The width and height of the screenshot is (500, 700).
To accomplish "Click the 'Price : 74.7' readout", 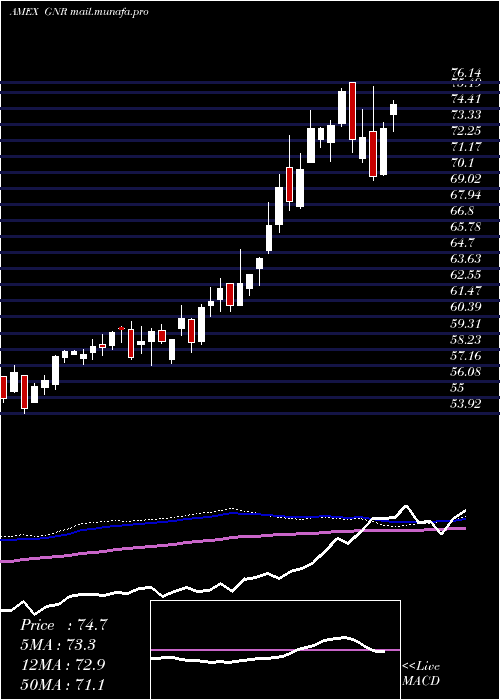I will pyautogui.click(x=63, y=625).
